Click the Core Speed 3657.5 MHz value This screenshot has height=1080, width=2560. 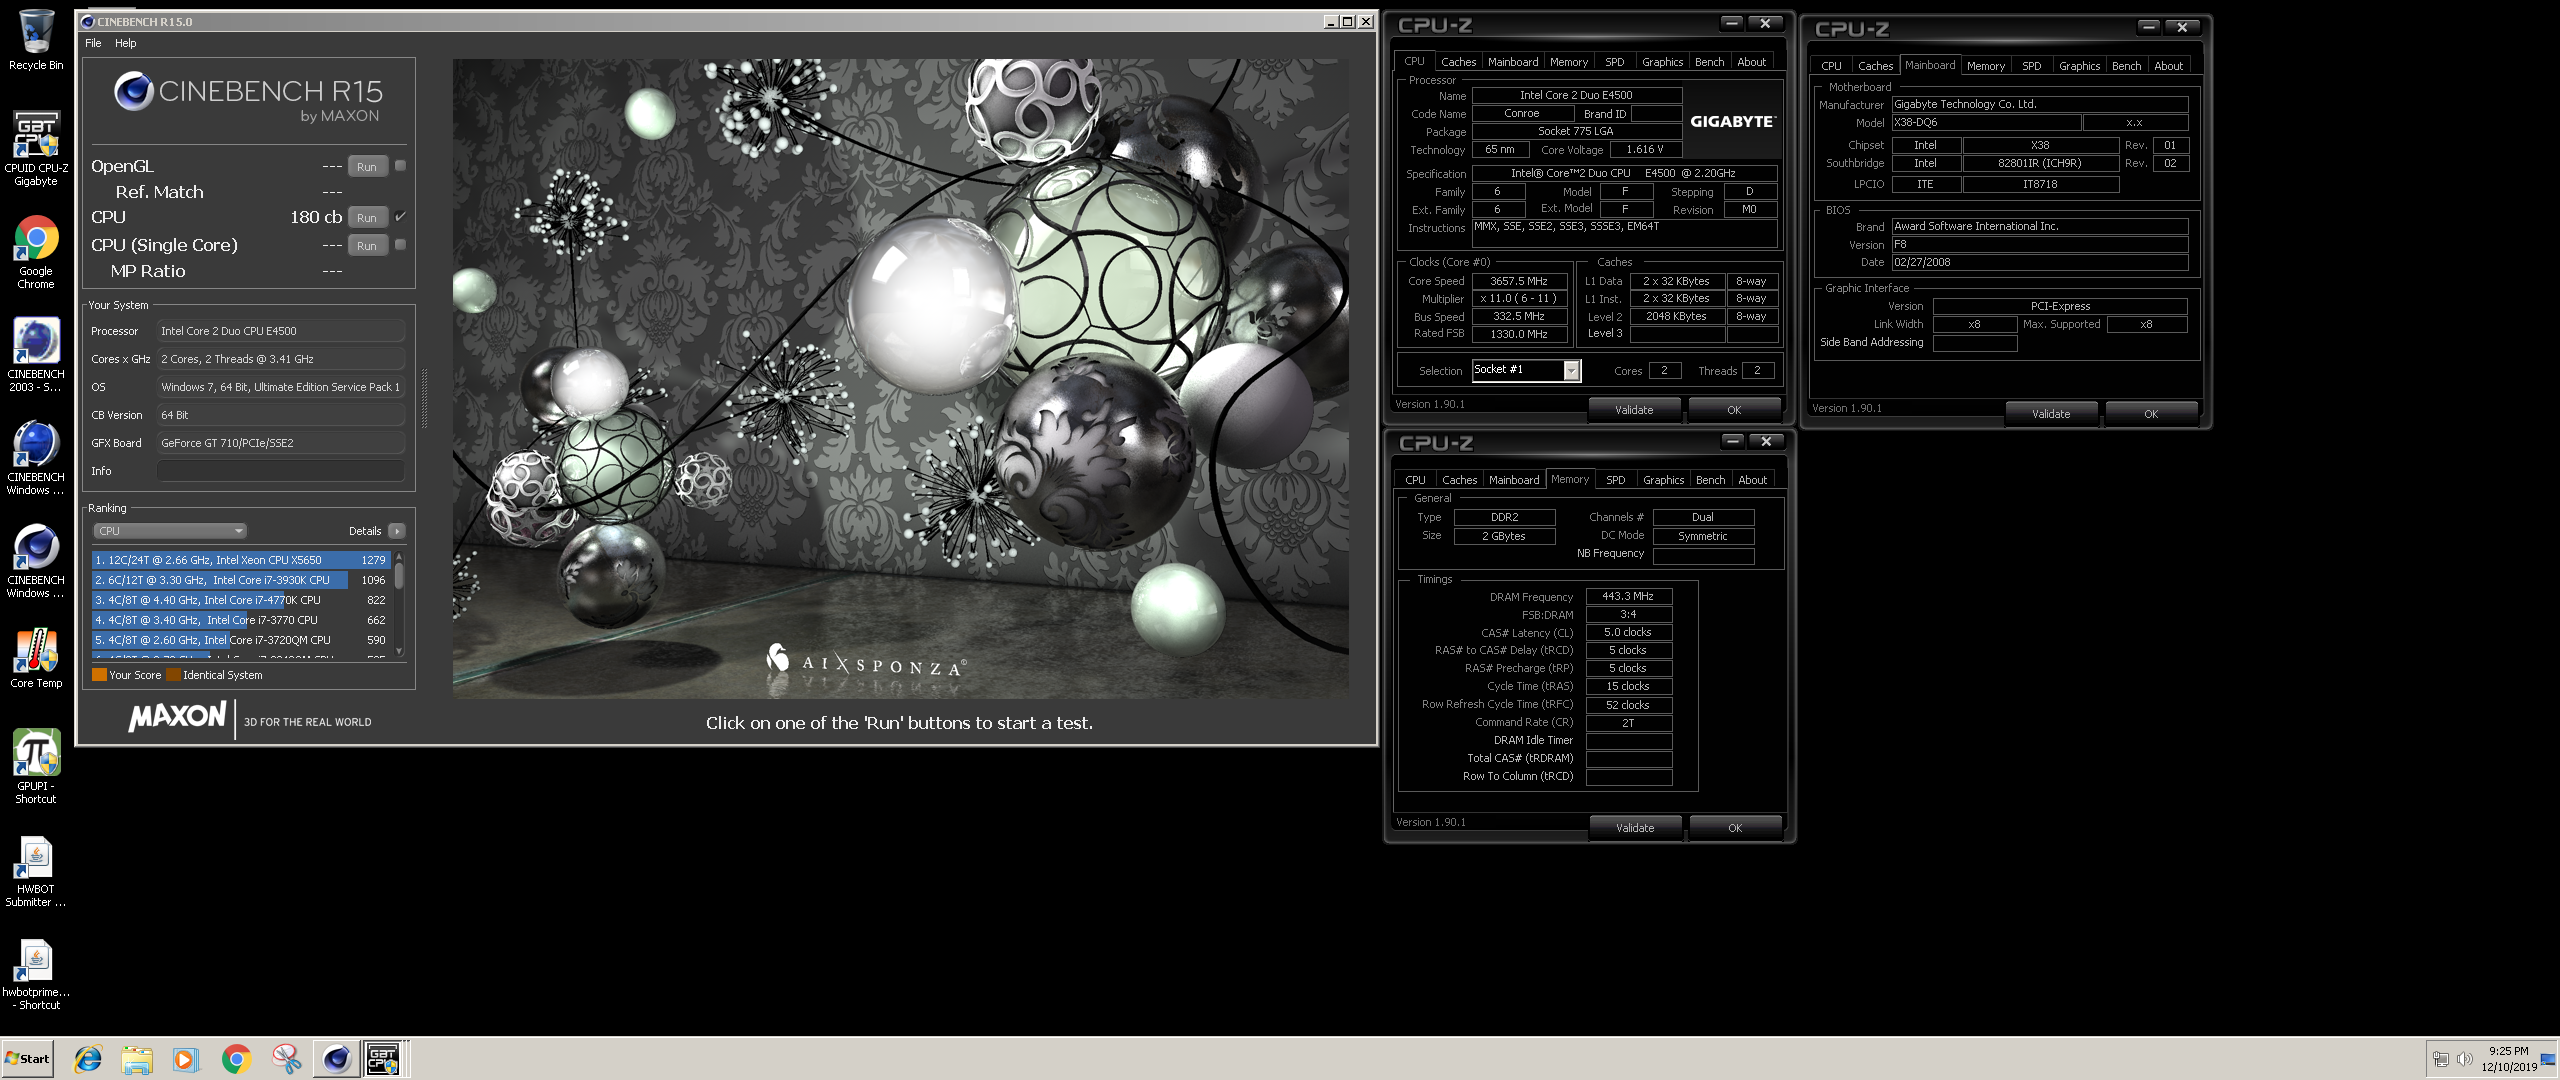(1519, 282)
